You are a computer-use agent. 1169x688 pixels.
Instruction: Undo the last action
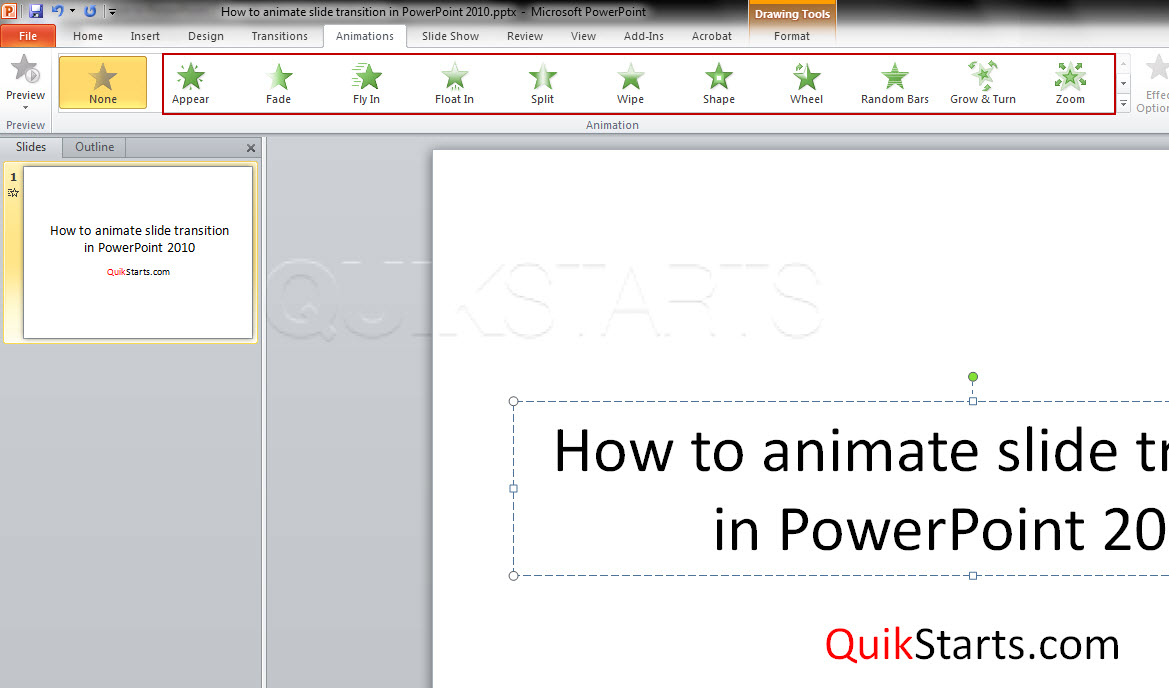pyautogui.click(x=57, y=11)
